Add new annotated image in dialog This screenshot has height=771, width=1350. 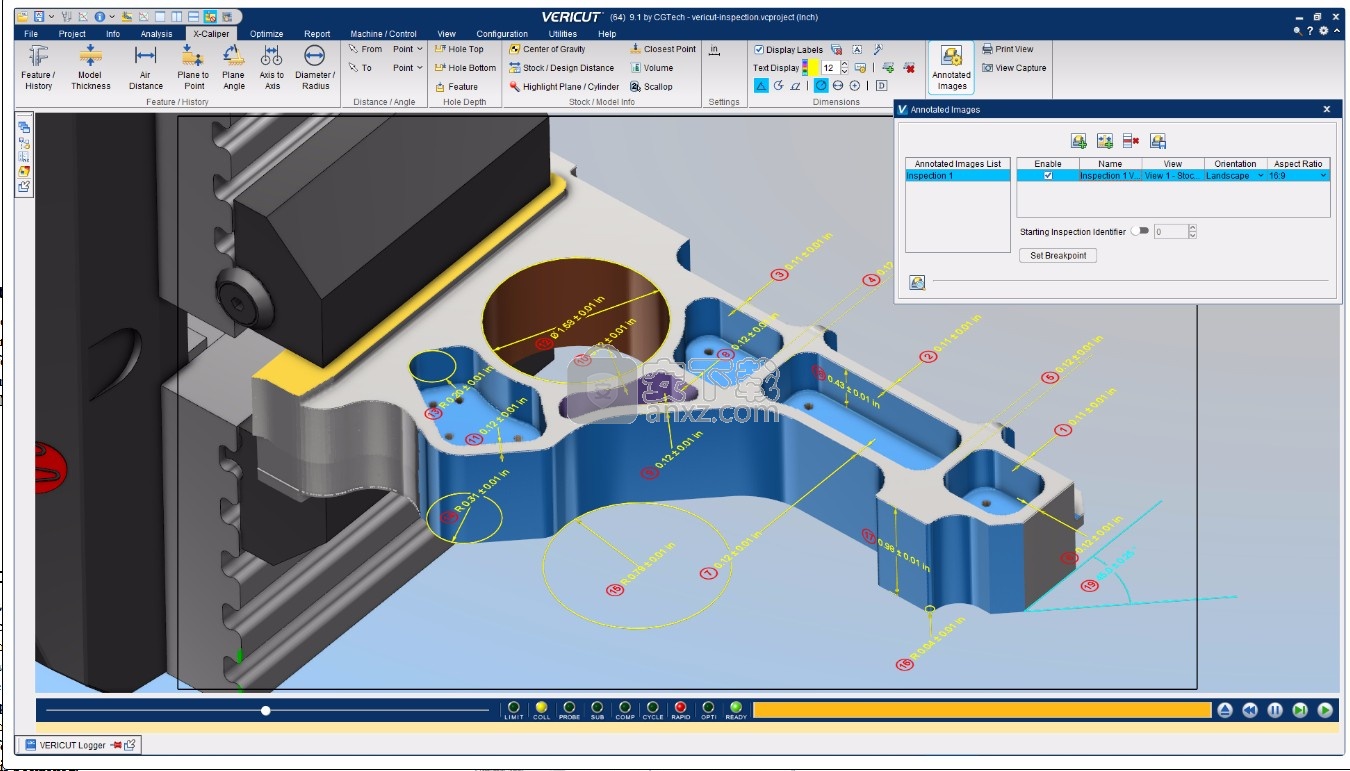coord(1079,141)
